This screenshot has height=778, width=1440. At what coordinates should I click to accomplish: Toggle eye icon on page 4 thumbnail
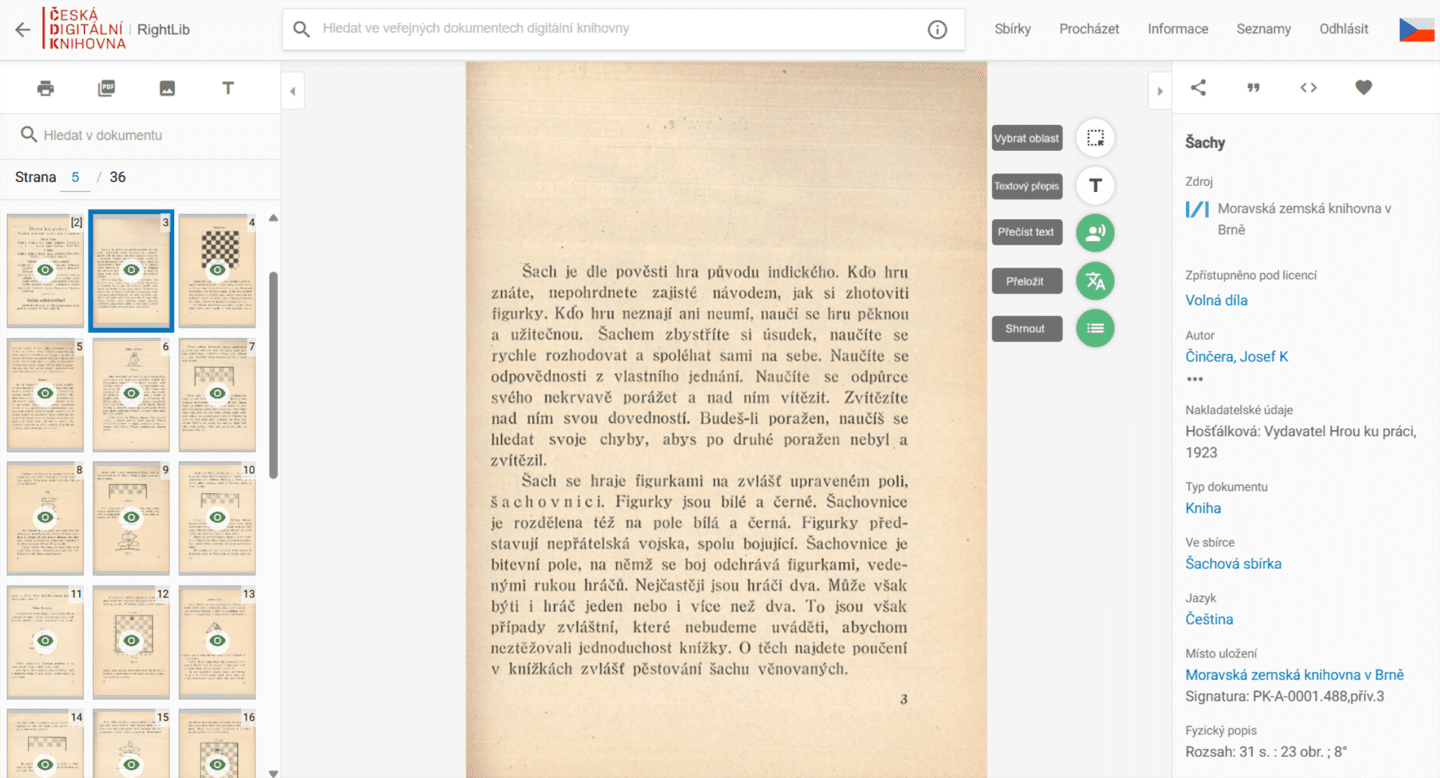pos(217,270)
